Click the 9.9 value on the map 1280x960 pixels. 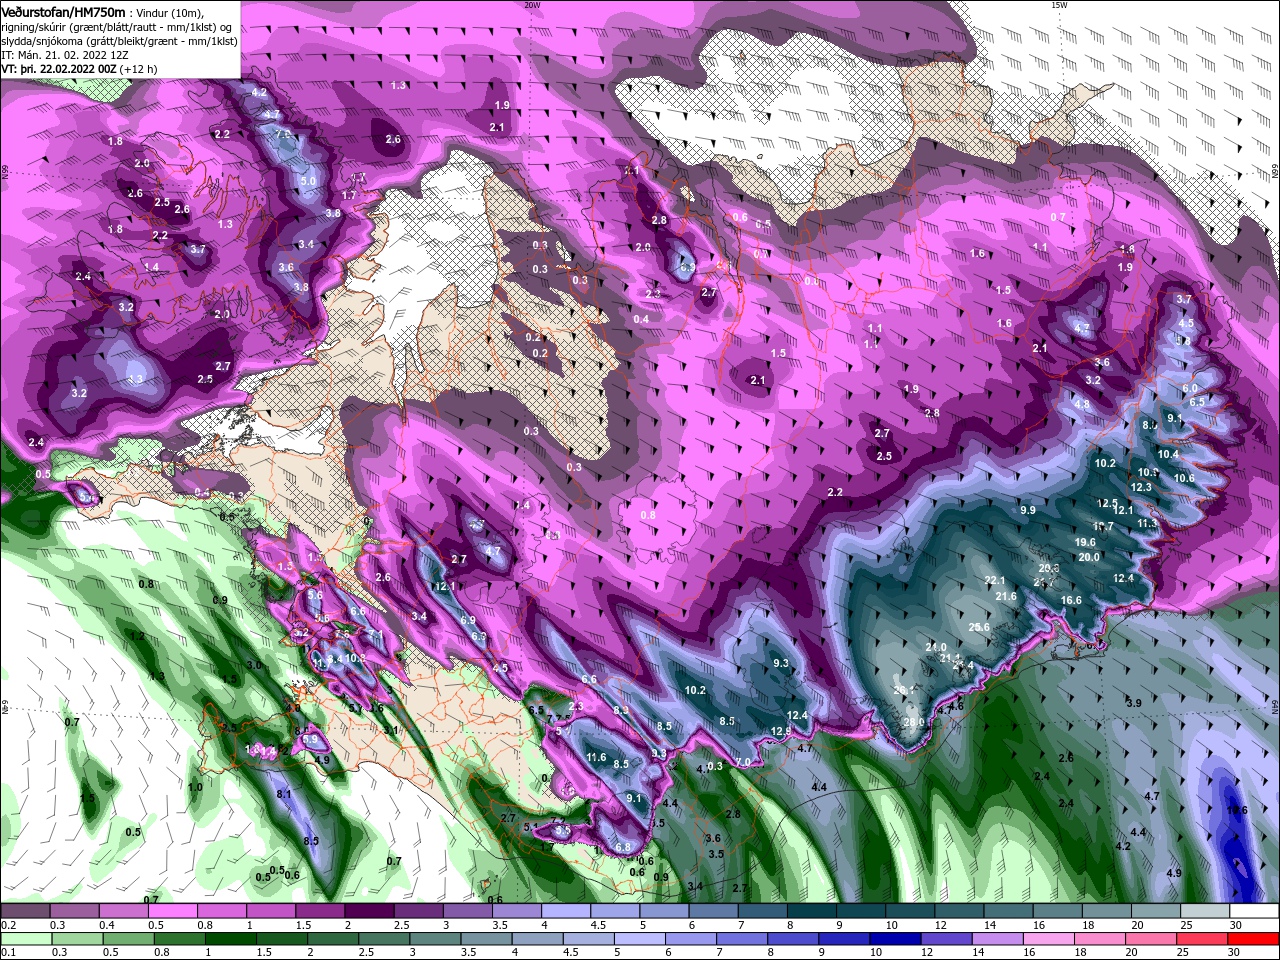tap(1027, 510)
